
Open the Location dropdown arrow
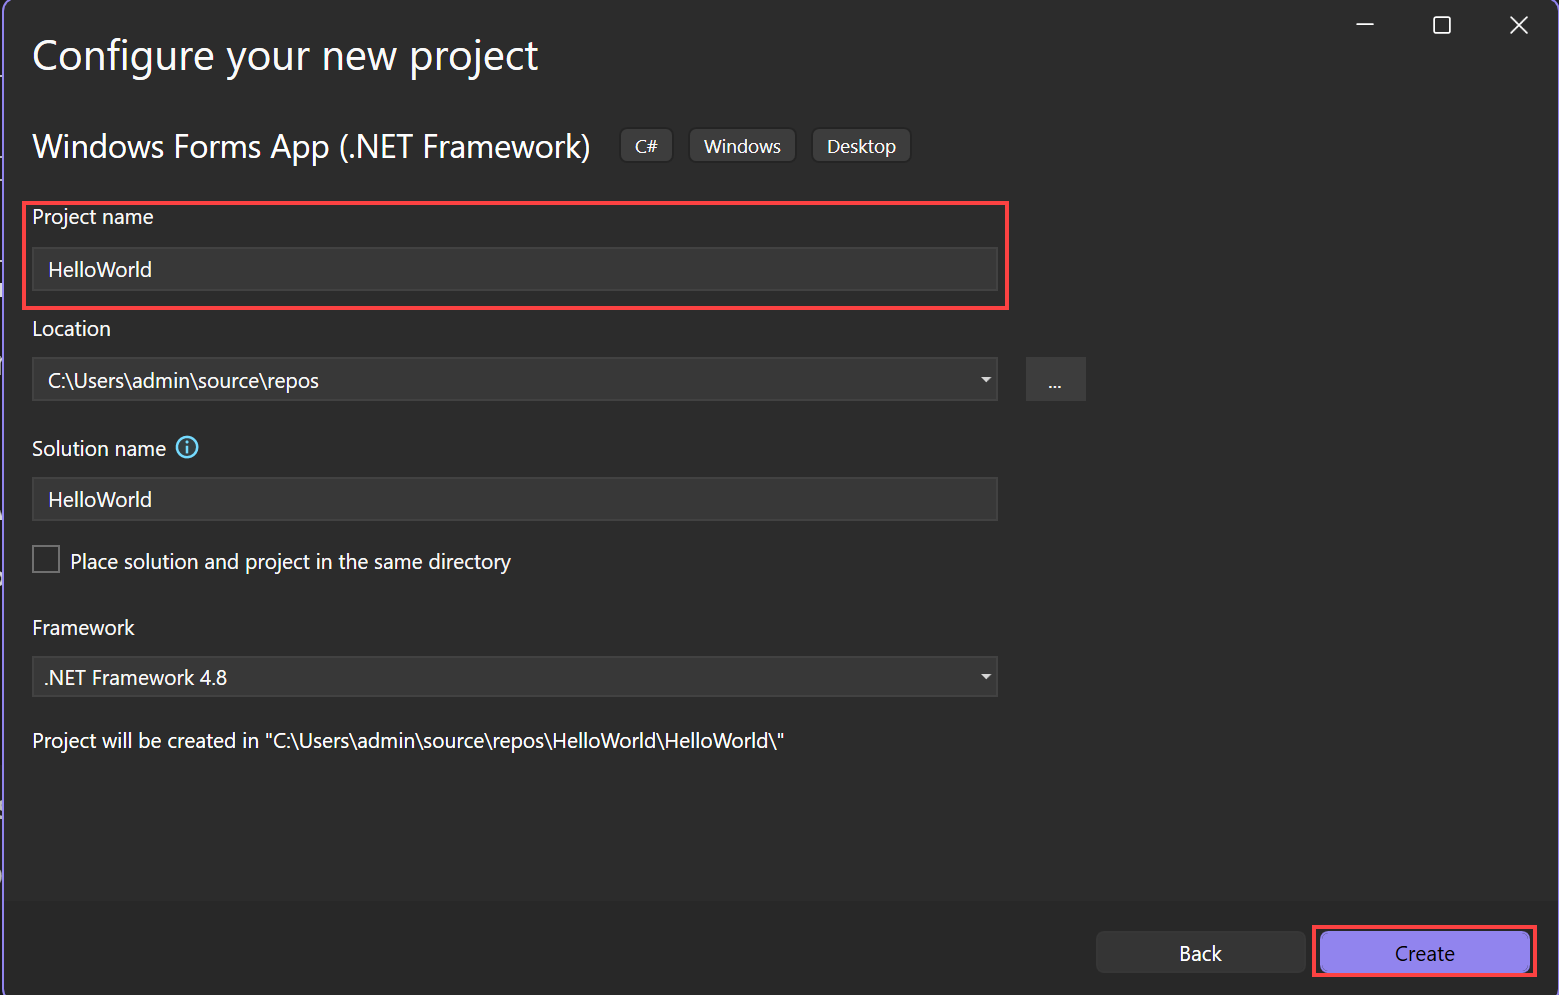click(x=985, y=379)
